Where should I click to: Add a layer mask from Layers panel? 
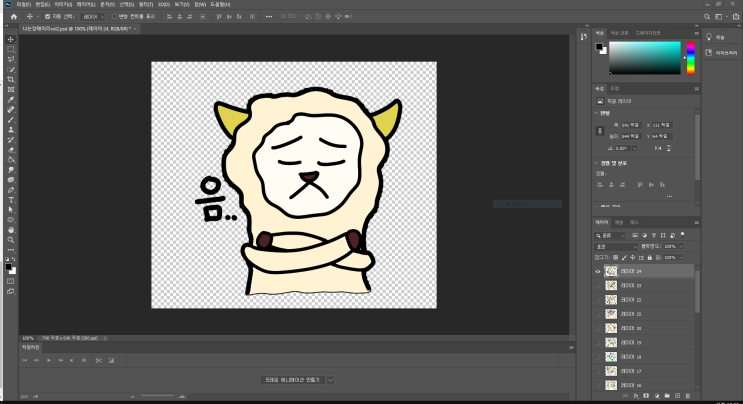click(646, 396)
